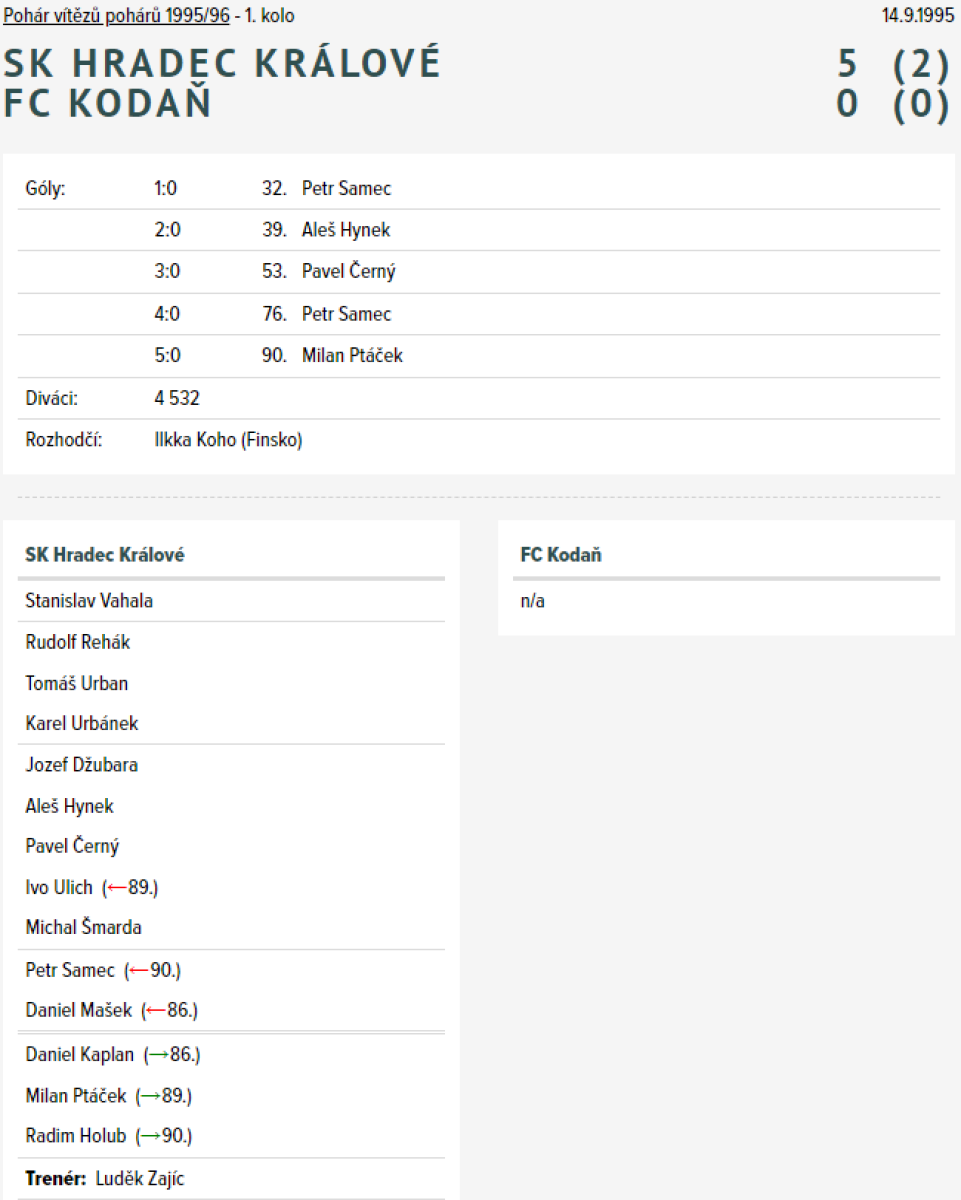Click the match date 14.9.1995

pos(918,16)
